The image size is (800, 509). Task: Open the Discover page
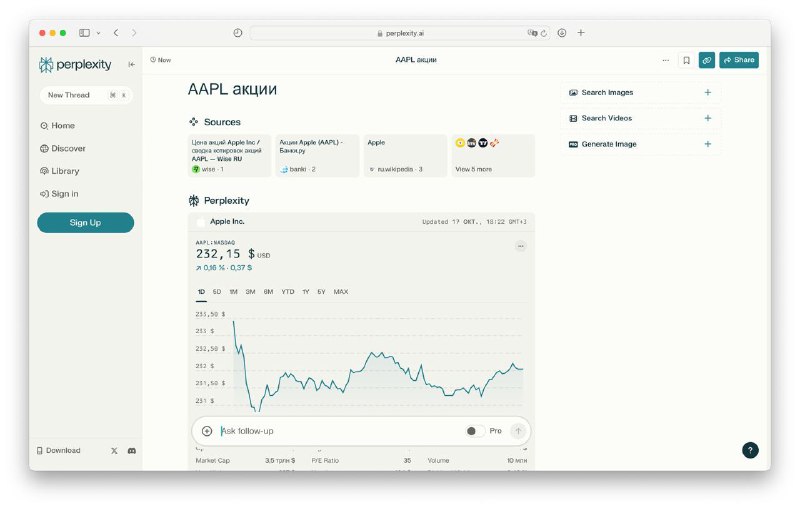point(63,148)
